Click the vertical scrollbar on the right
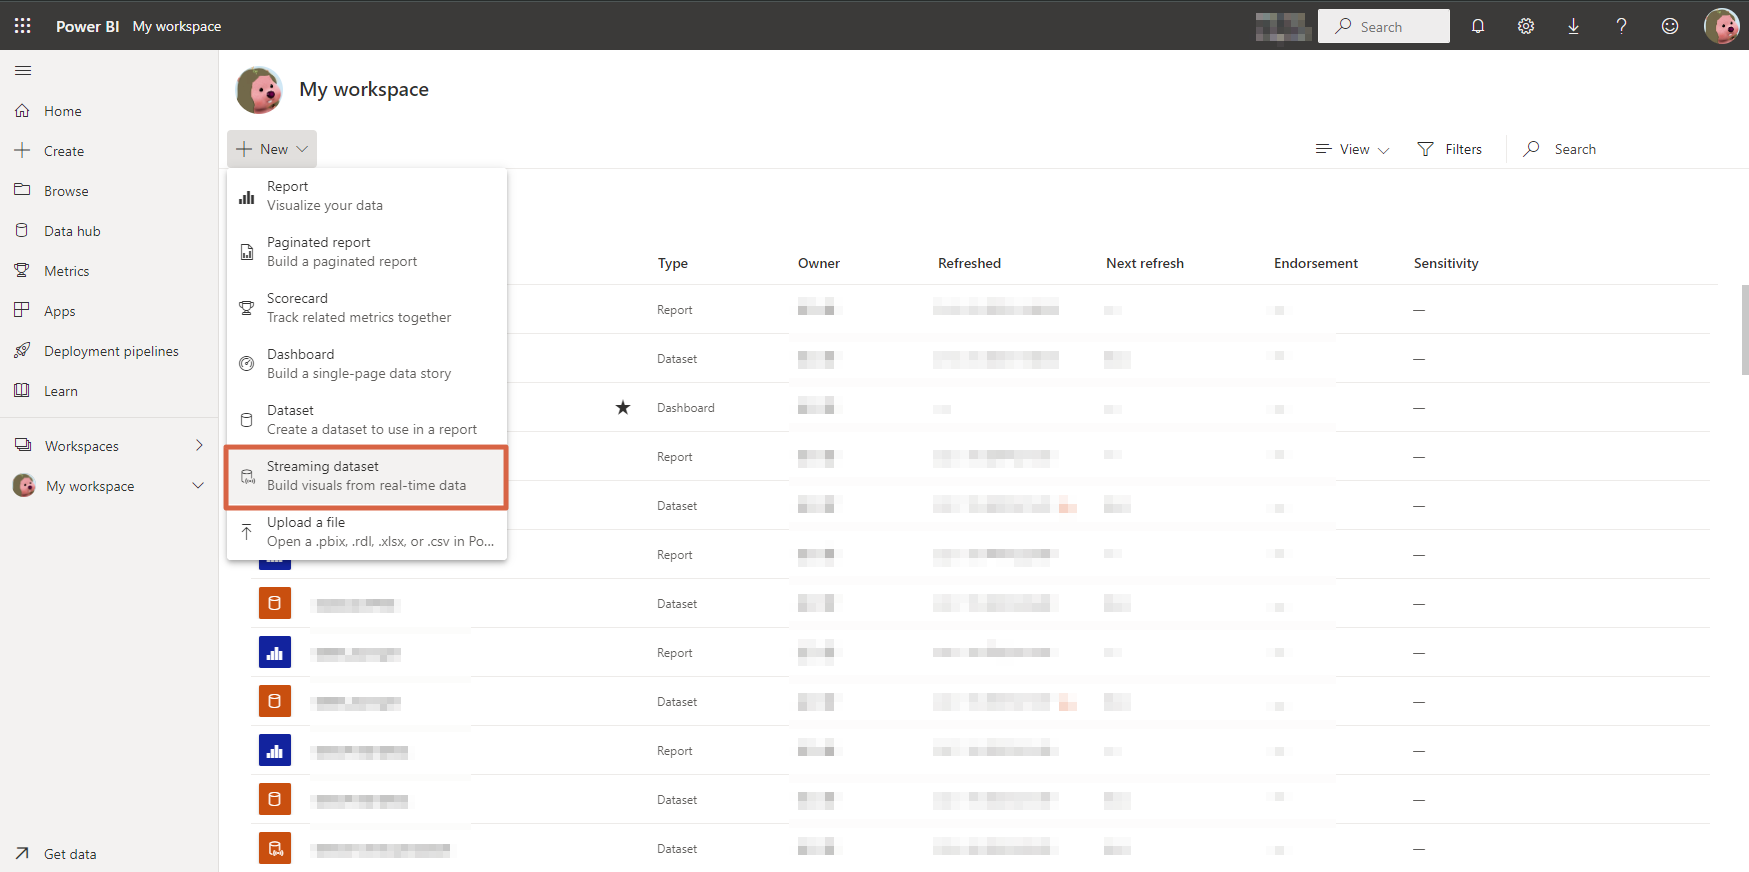This screenshot has width=1749, height=872. coord(1745,330)
